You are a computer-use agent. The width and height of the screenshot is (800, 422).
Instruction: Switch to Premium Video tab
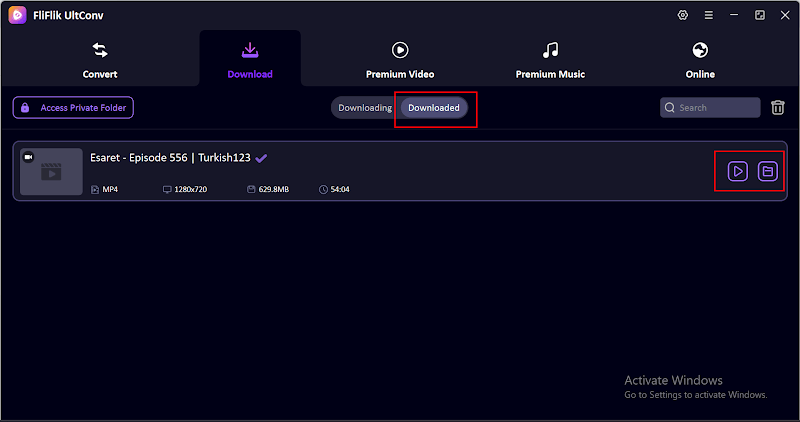click(400, 60)
